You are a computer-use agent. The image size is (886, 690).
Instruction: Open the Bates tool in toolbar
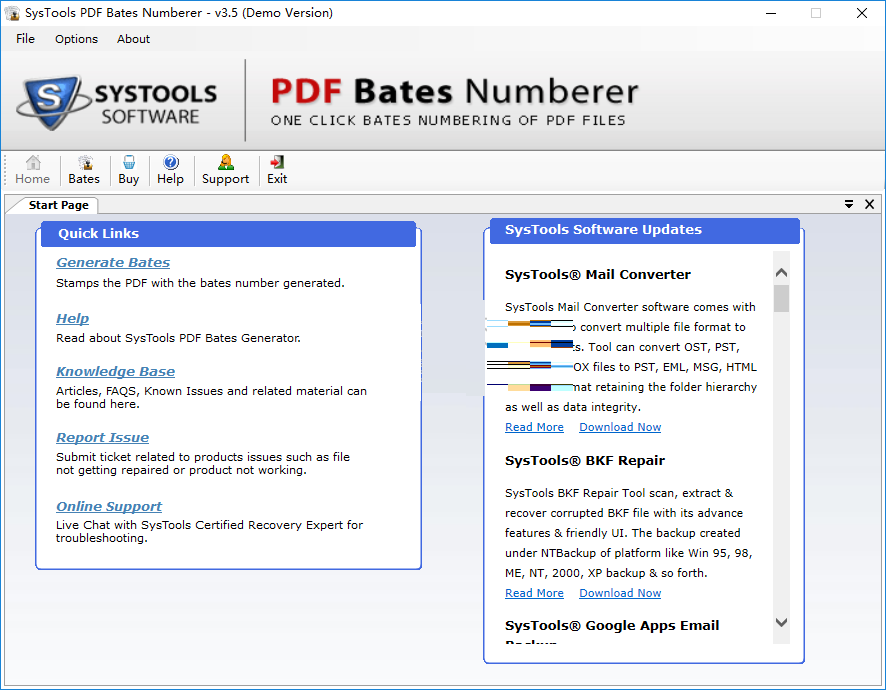tap(84, 170)
